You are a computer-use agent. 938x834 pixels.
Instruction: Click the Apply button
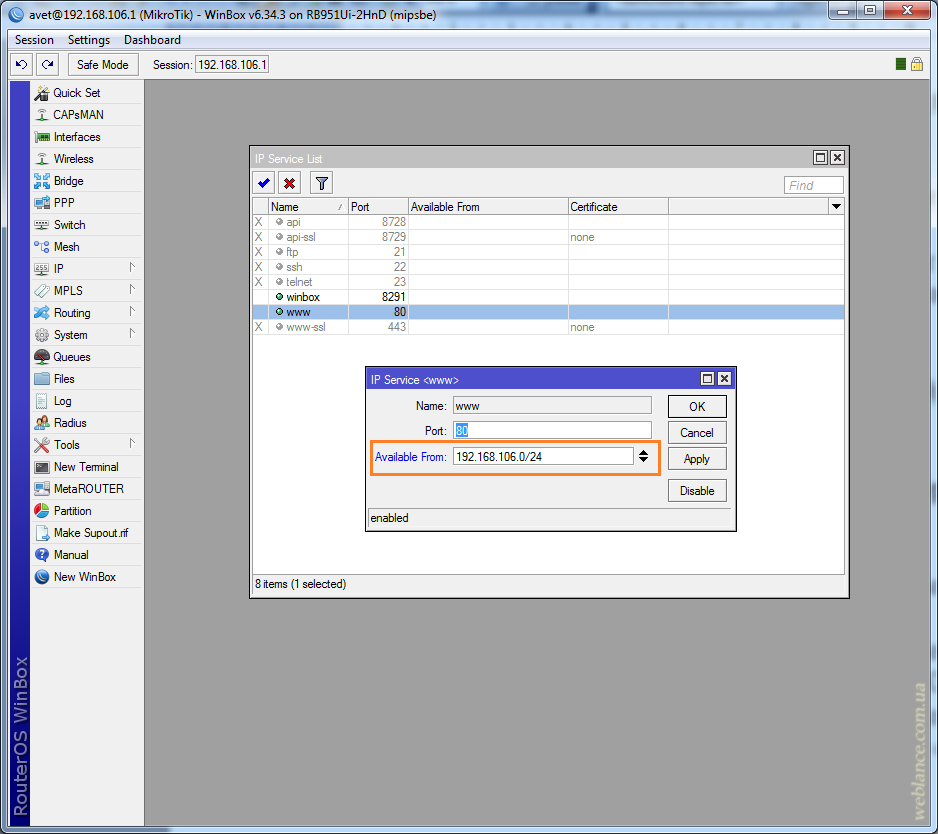pos(696,459)
